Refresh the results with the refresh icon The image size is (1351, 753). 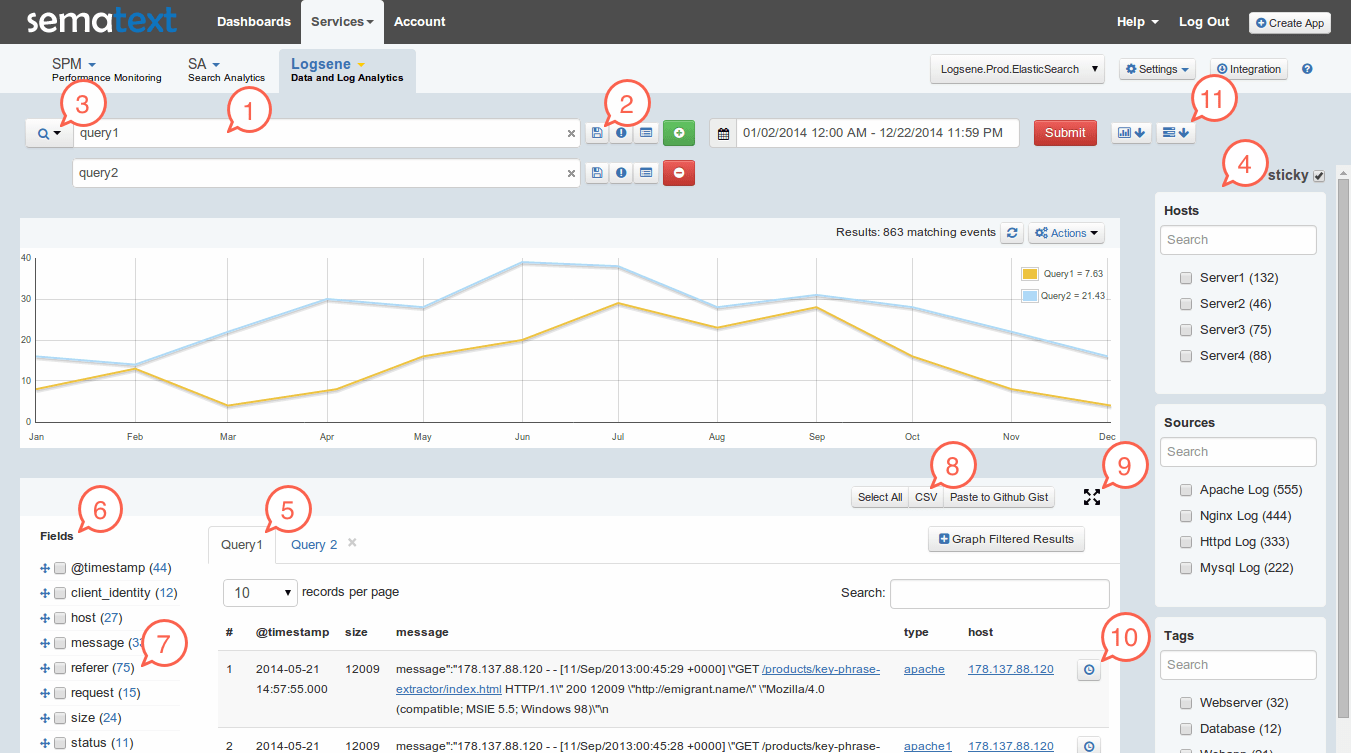click(1013, 232)
